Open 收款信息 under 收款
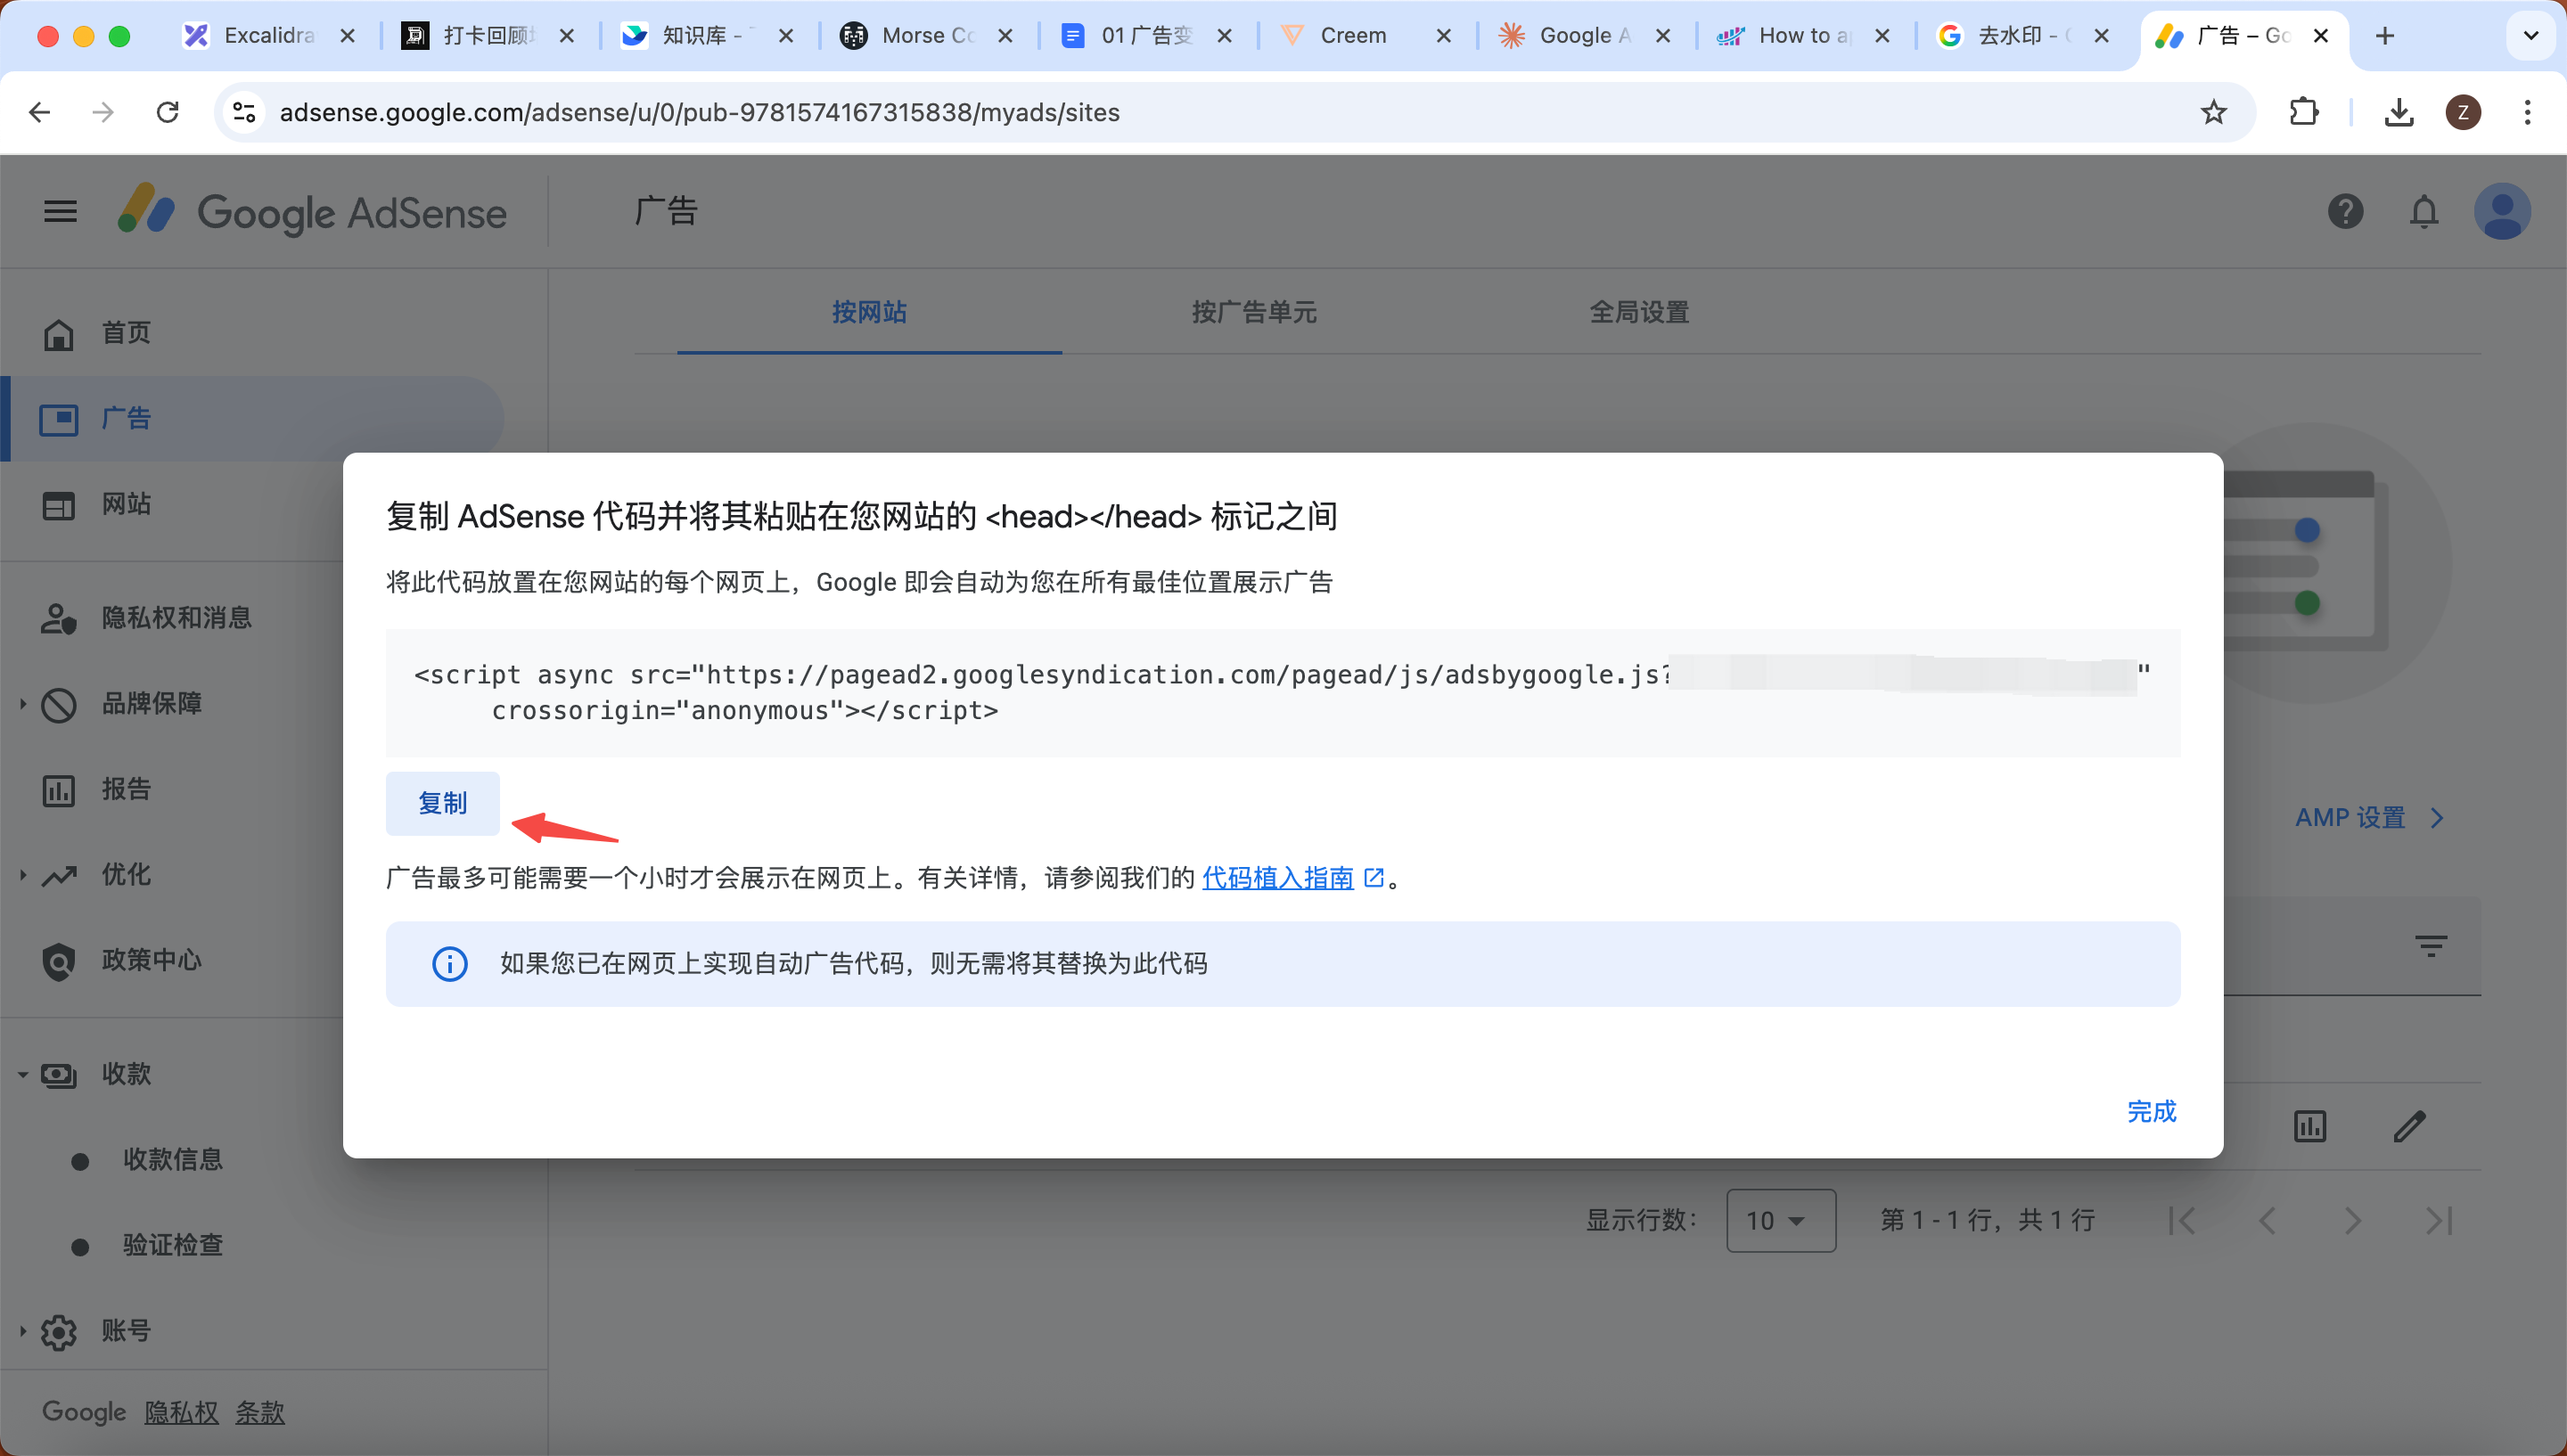 pyautogui.click(x=172, y=1160)
